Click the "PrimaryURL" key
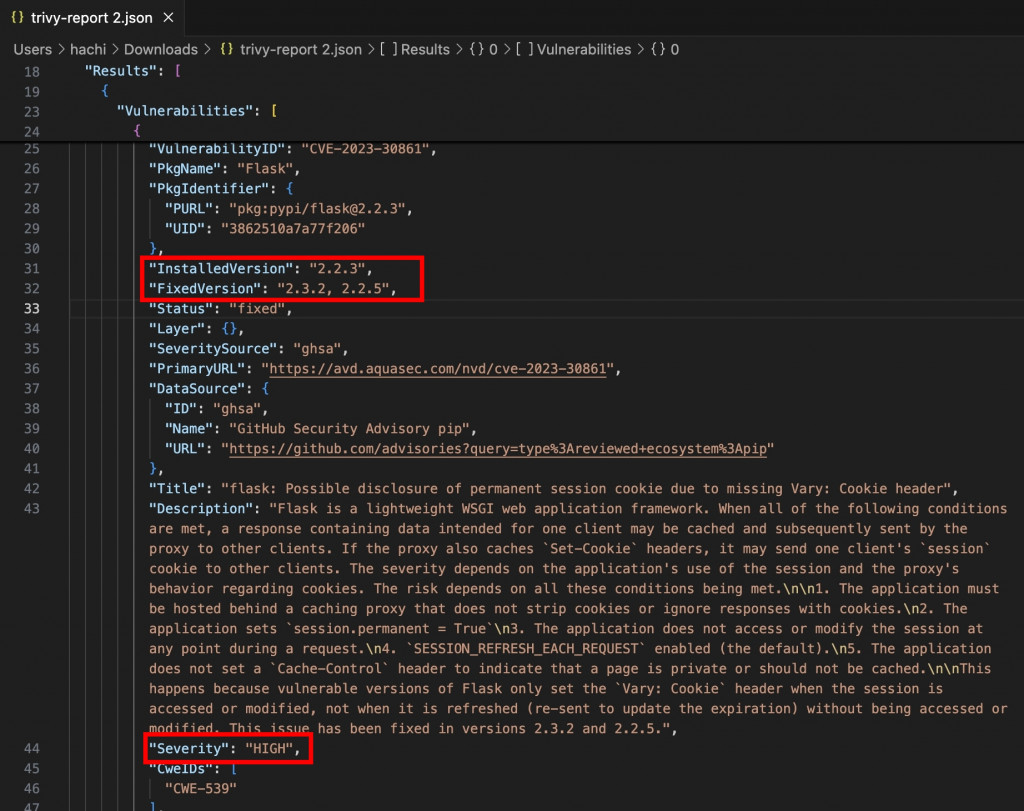Image resolution: width=1024 pixels, height=811 pixels. tap(197, 369)
